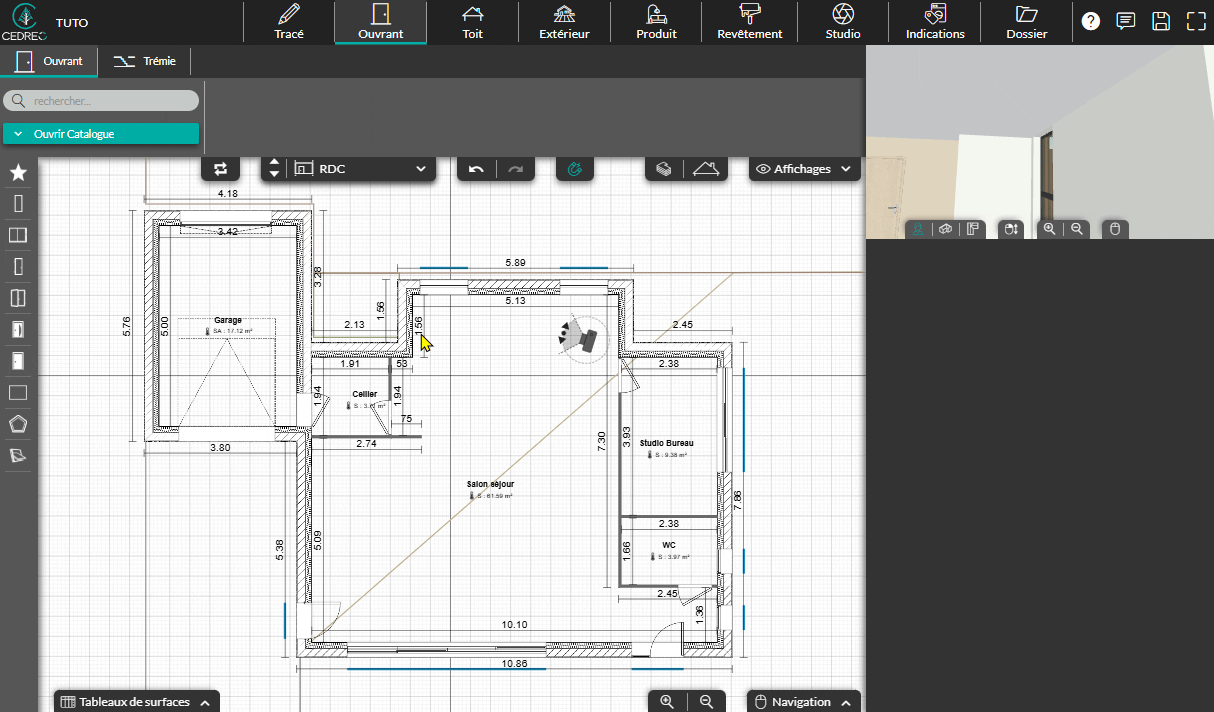Click the floor level up/down stepper arrows
This screenshot has height=712, width=1214.
(x=275, y=169)
